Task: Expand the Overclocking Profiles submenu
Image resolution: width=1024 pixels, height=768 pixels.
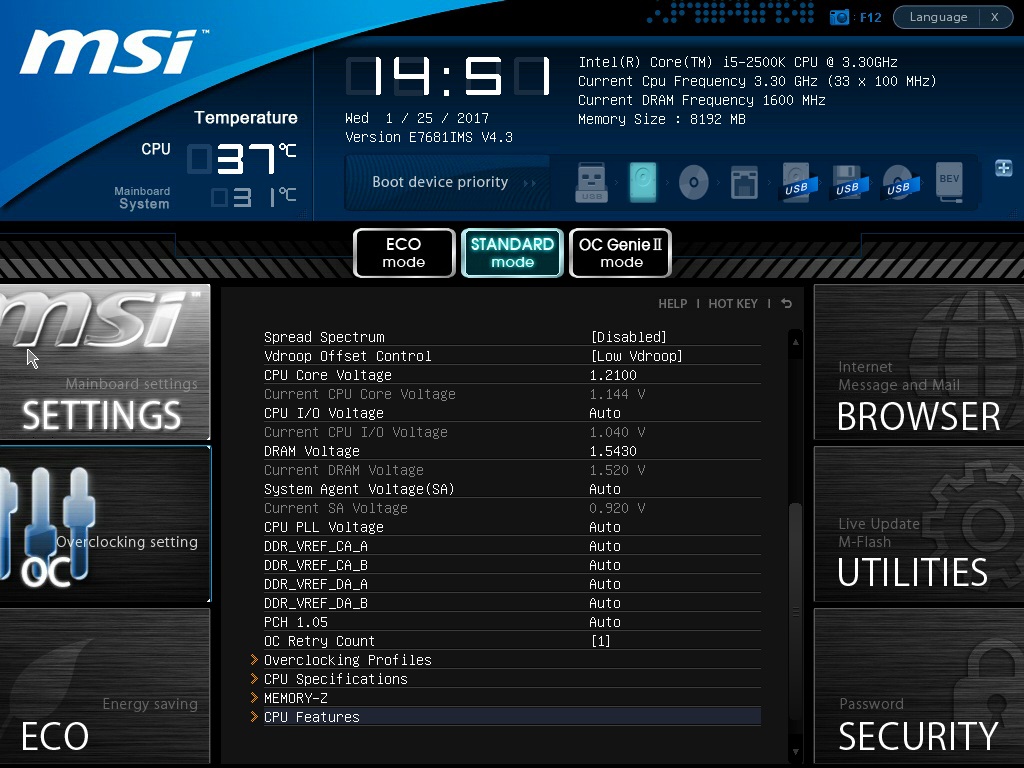Action: (505, 660)
